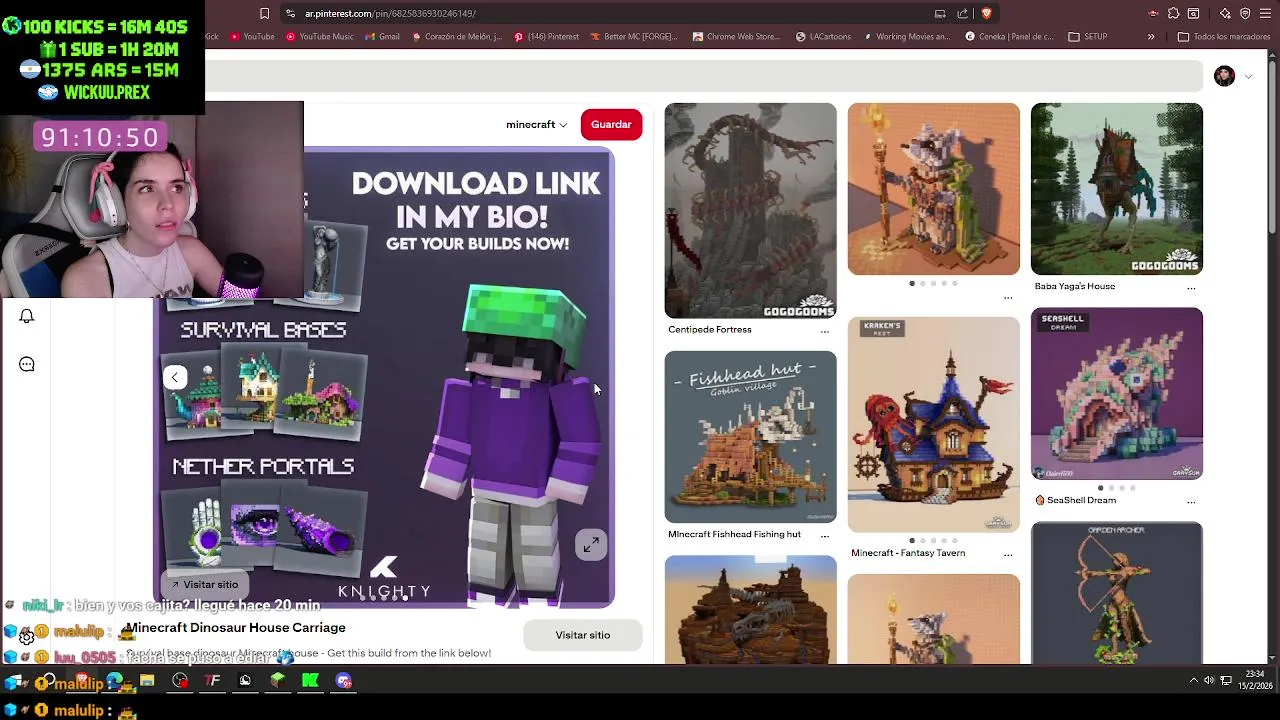
Task: Show more bookmarks with the double-chevron overflow
Action: pos(1151,37)
